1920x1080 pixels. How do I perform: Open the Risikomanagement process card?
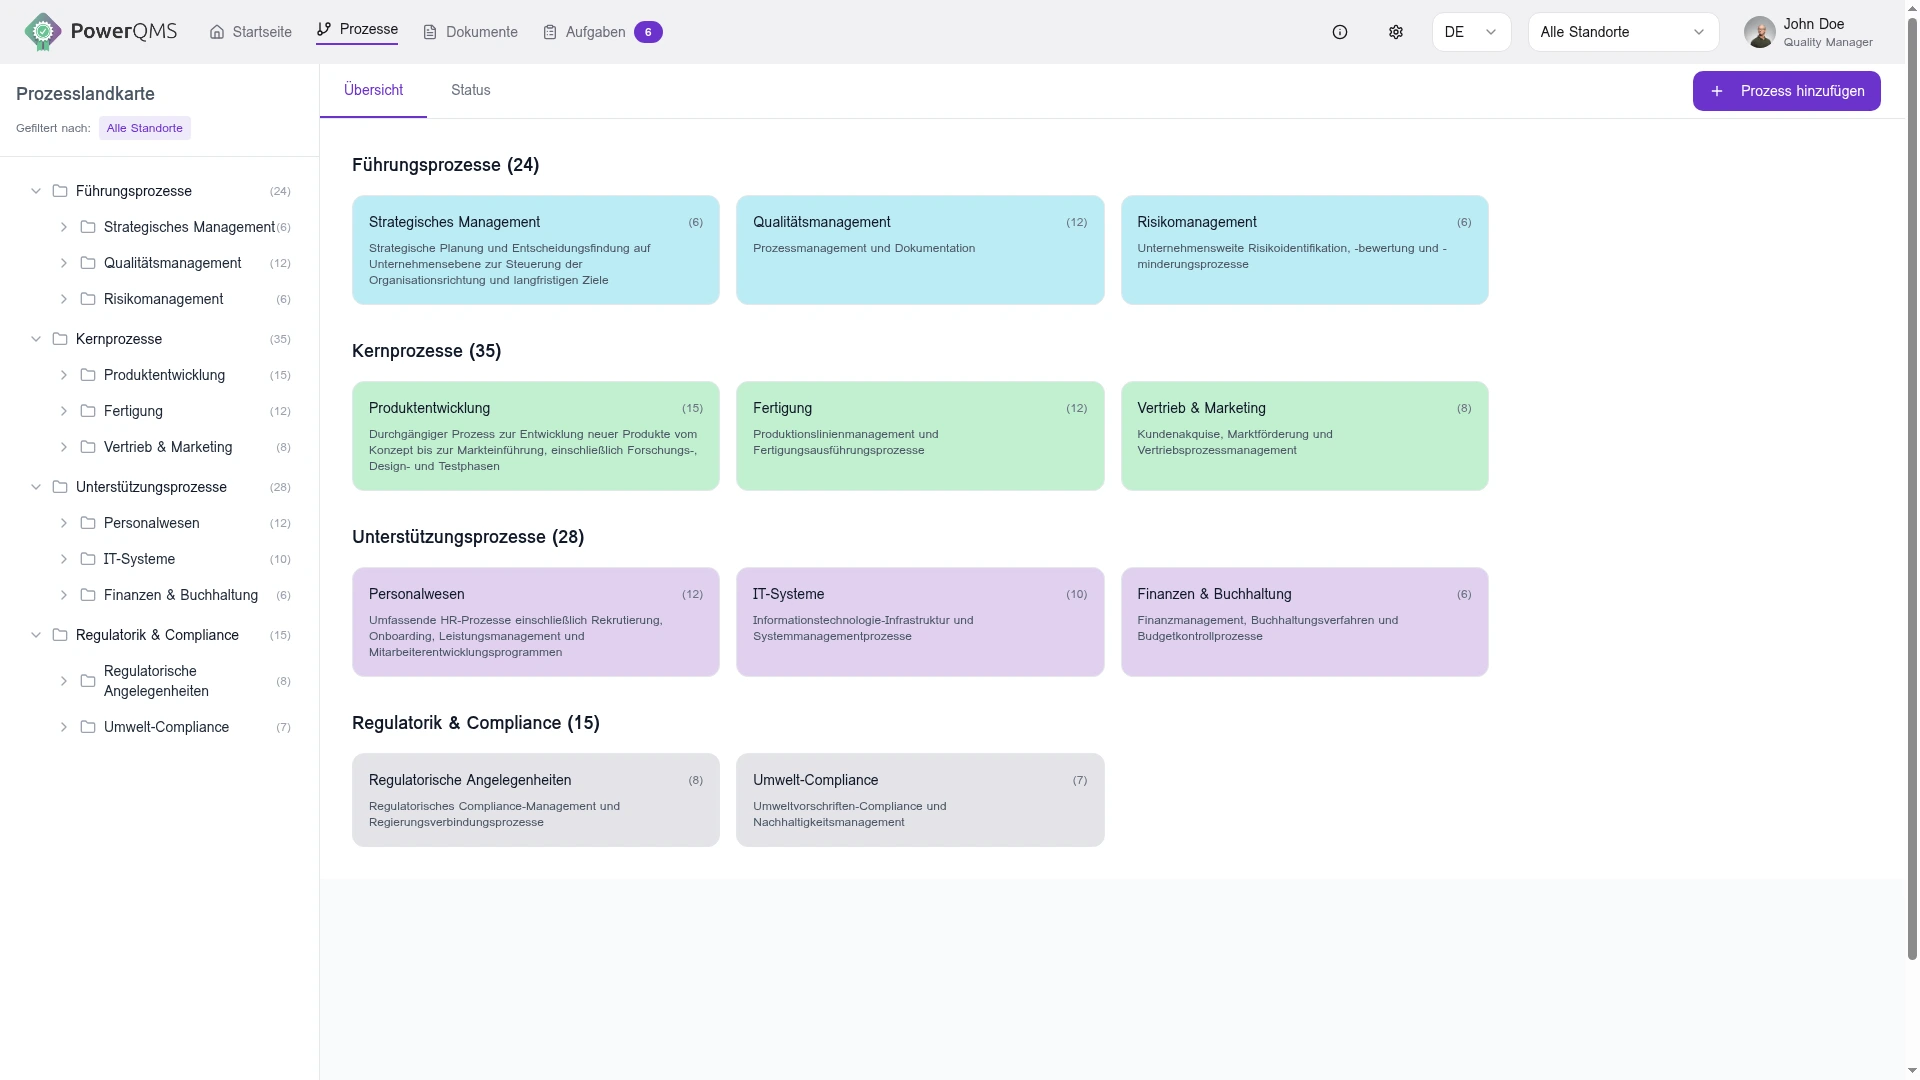tap(1304, 250)
